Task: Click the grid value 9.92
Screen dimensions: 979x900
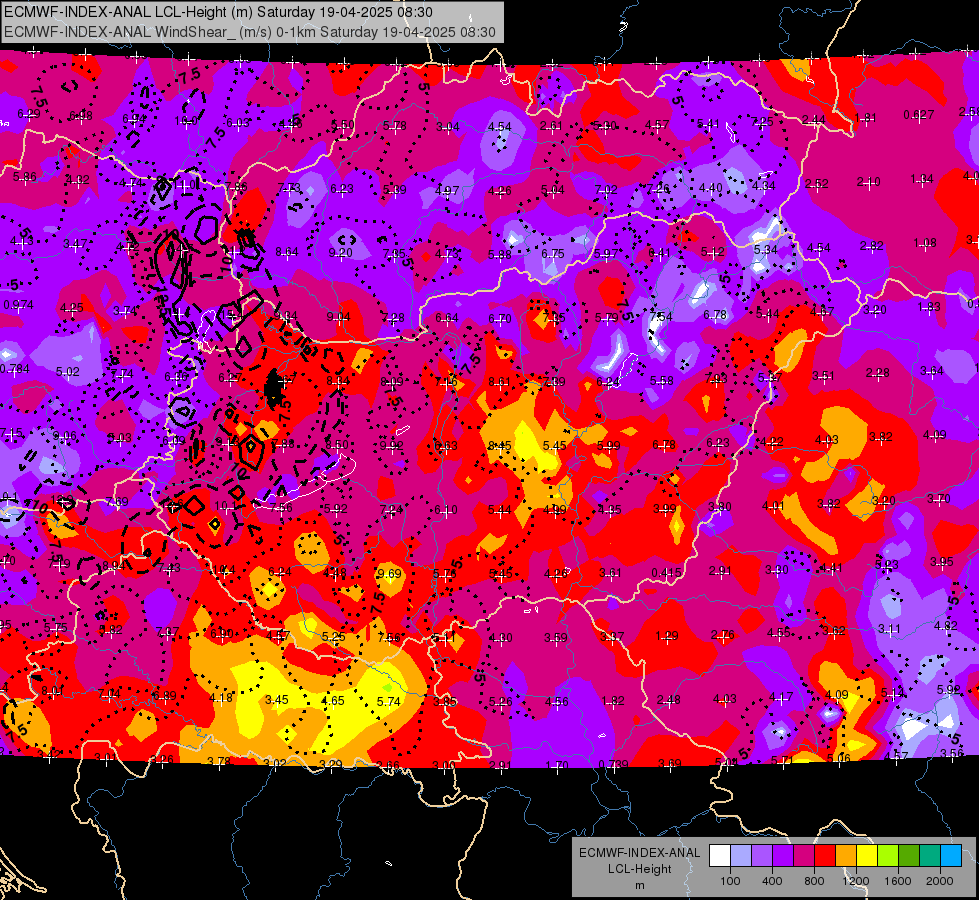Action: [x=391, y=445]
